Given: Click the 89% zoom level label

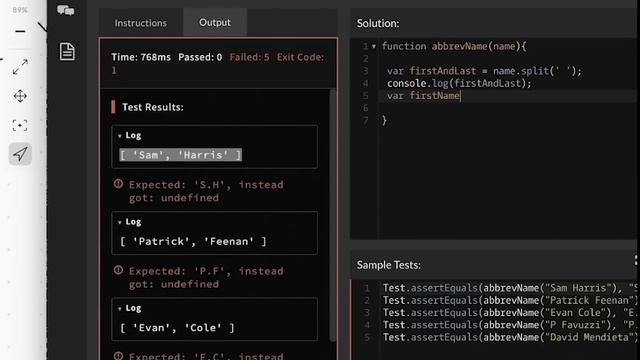Looking at the screenshot, I should click(20, 10).
